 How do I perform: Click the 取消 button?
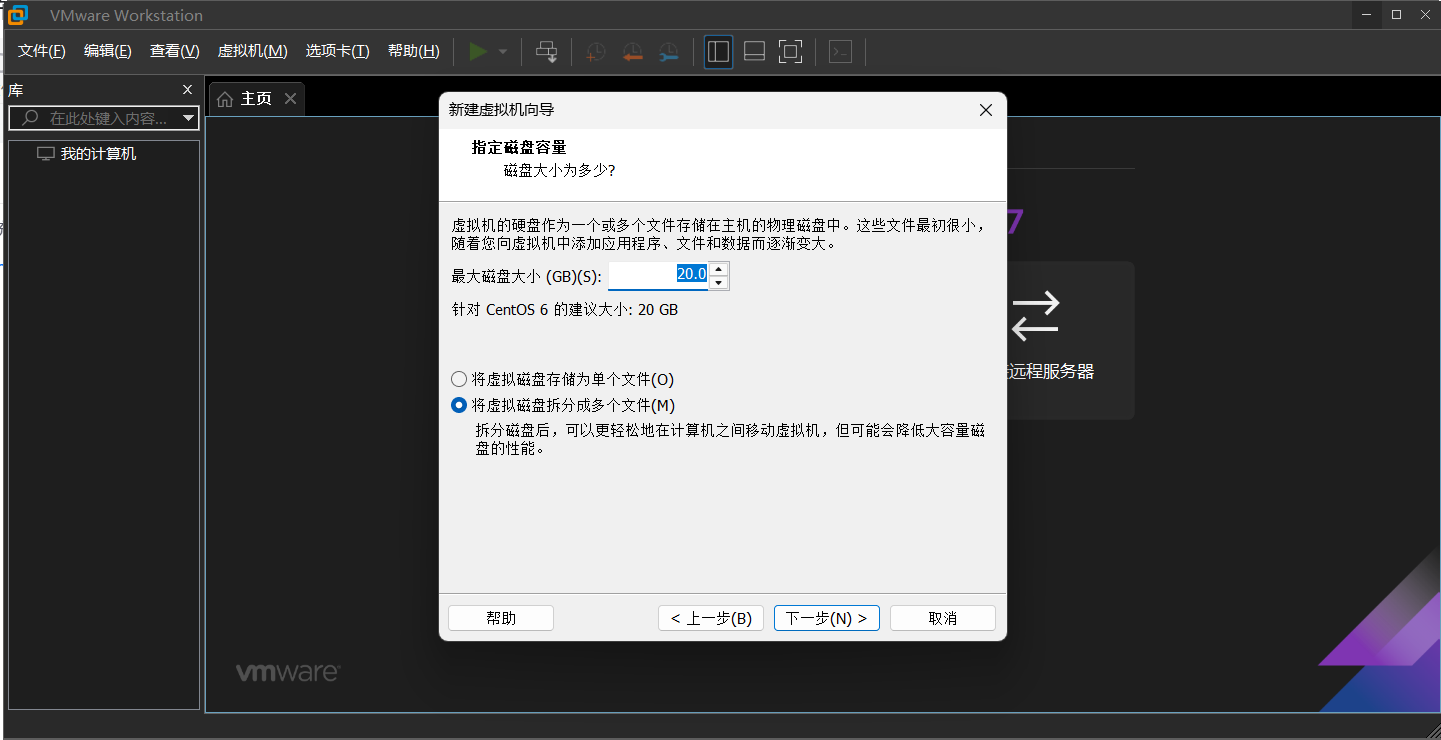[943, 618]
